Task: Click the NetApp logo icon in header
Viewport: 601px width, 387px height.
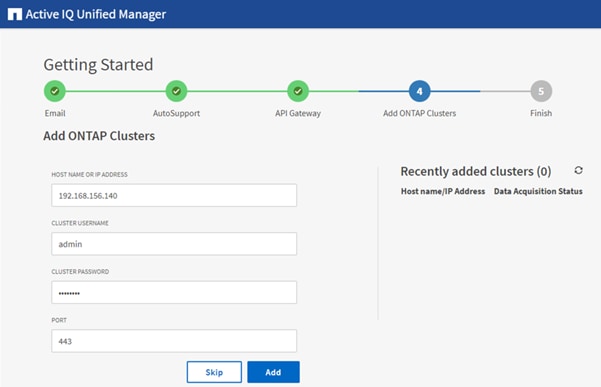Action: click(15, 15)
